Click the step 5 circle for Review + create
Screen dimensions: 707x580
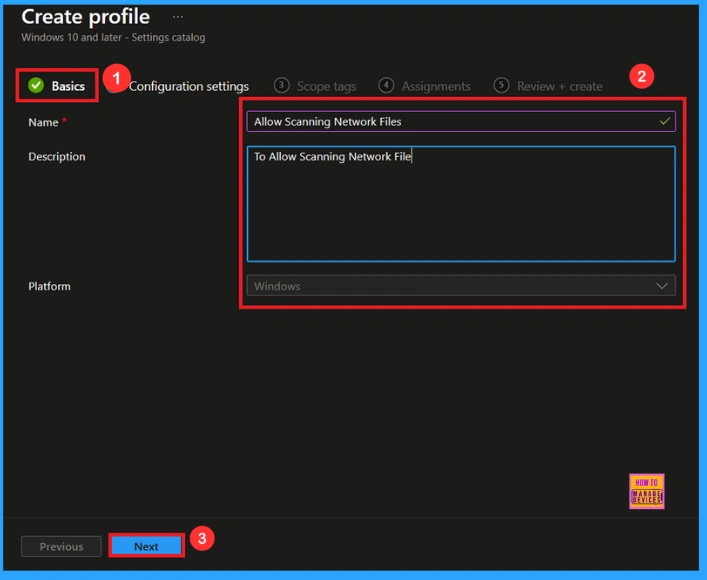coord(502,86)
